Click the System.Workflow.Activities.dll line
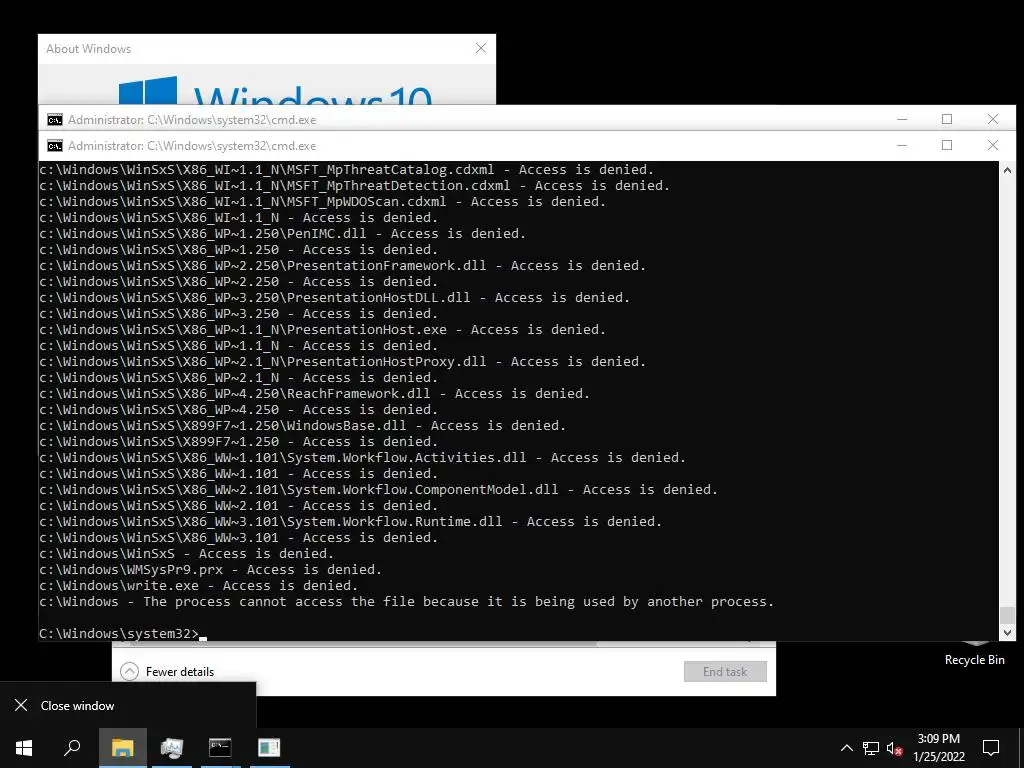 [x=362, y=458]
